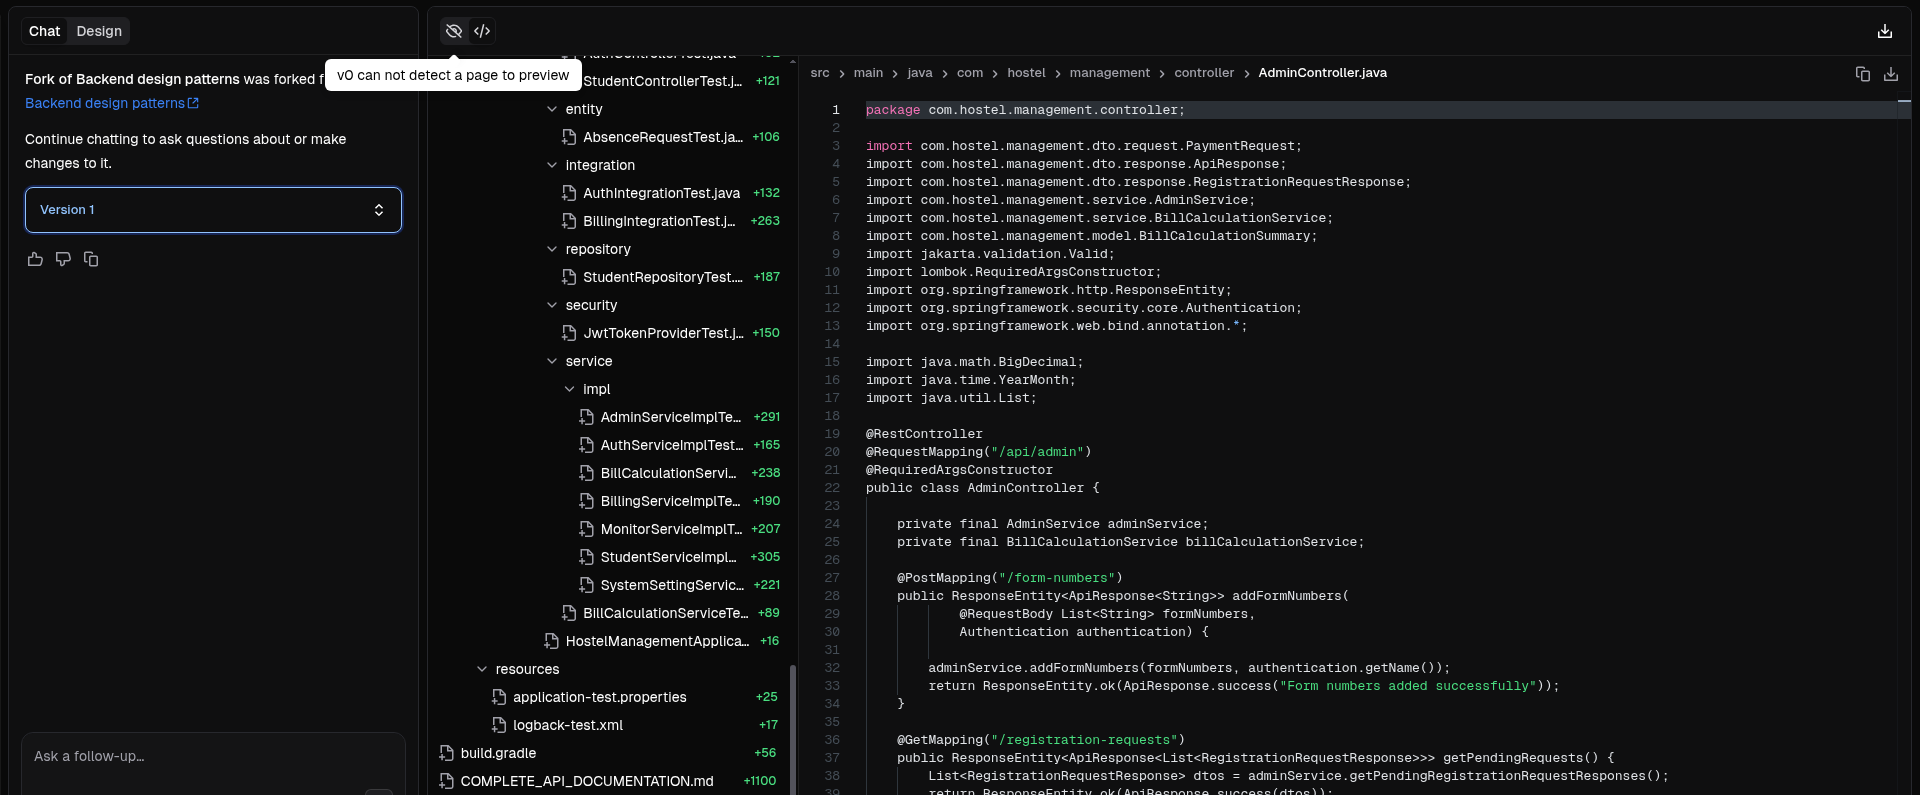Collapse the resources folder
This screenshot has height=795, width=1920.
click(527, 669)
